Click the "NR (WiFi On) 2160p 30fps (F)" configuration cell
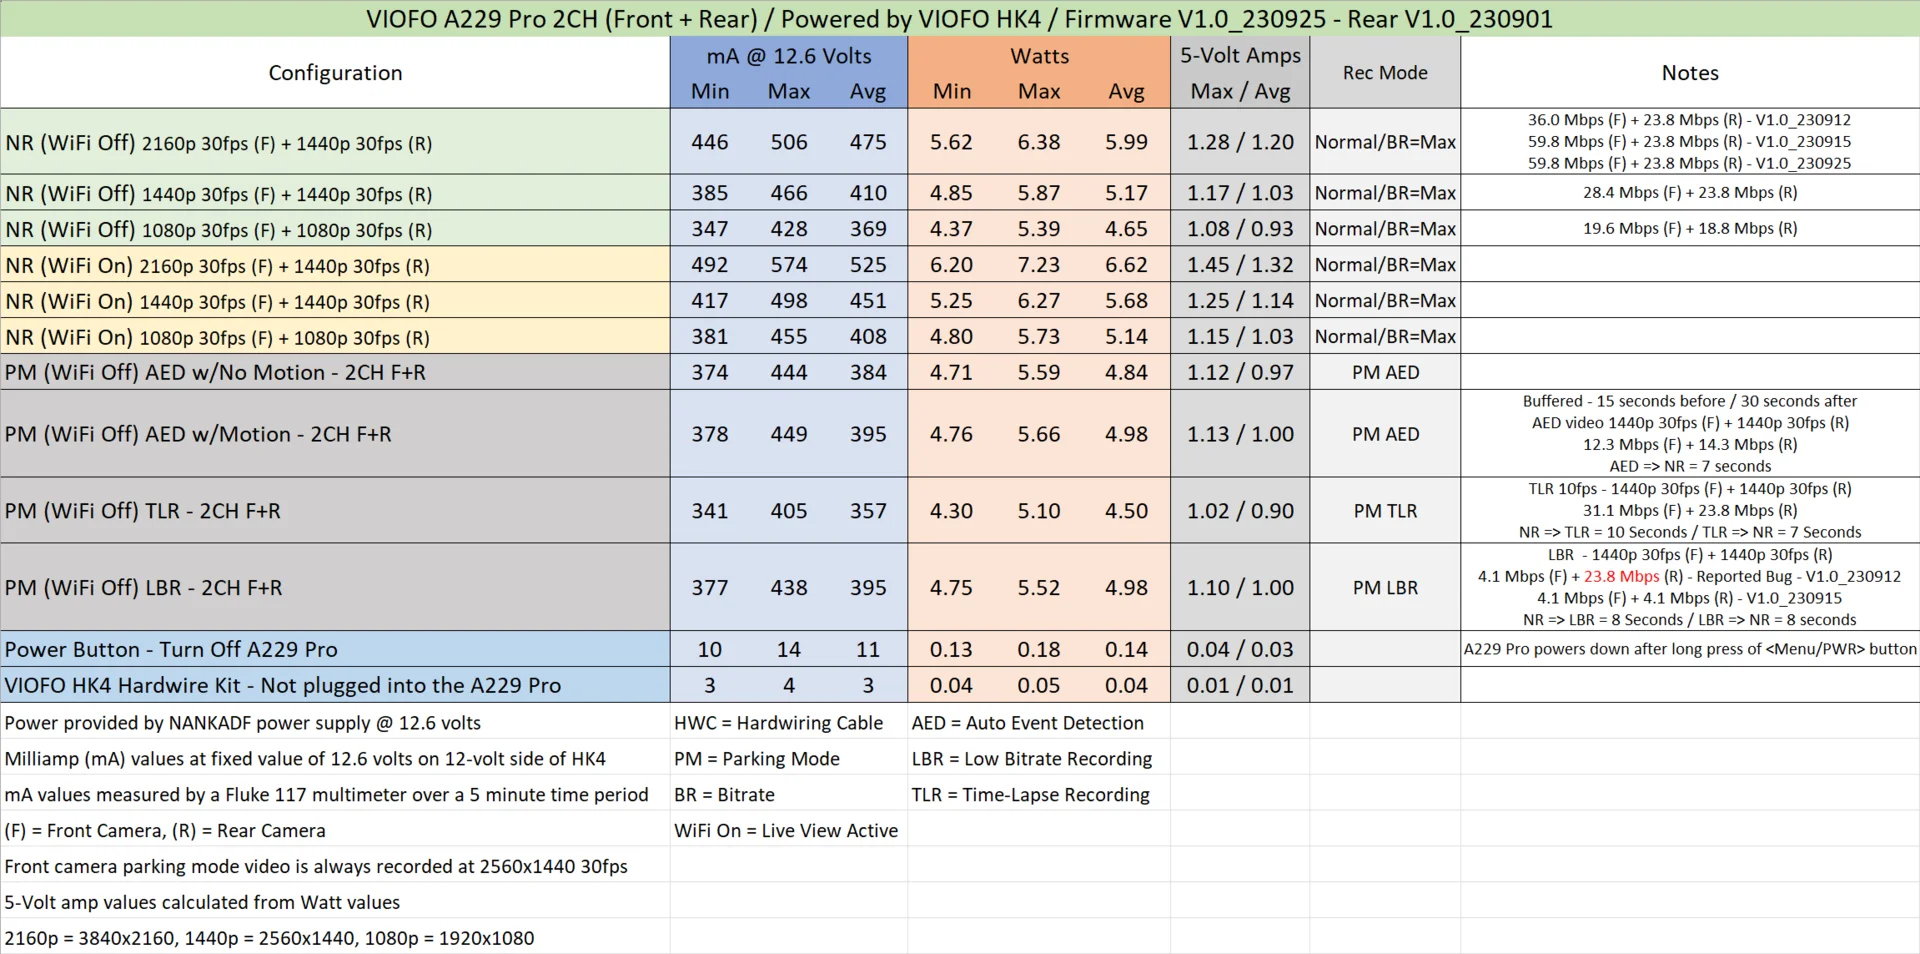Viewport: 1920px width, 954px height. (335, 265)
